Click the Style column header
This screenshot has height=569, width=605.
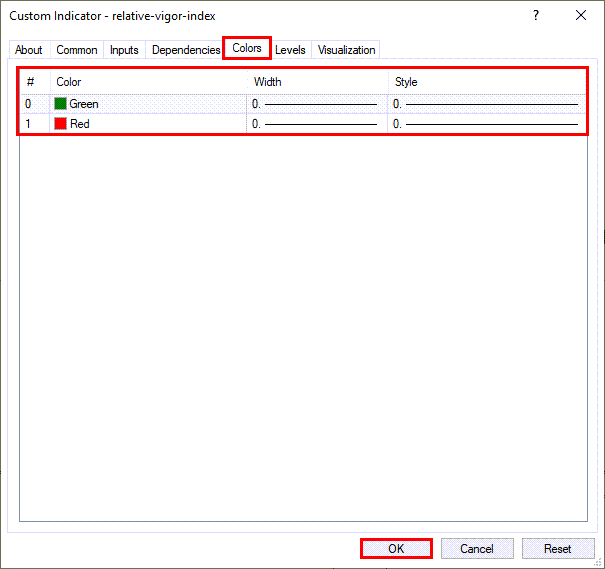(x=487, y=82)
